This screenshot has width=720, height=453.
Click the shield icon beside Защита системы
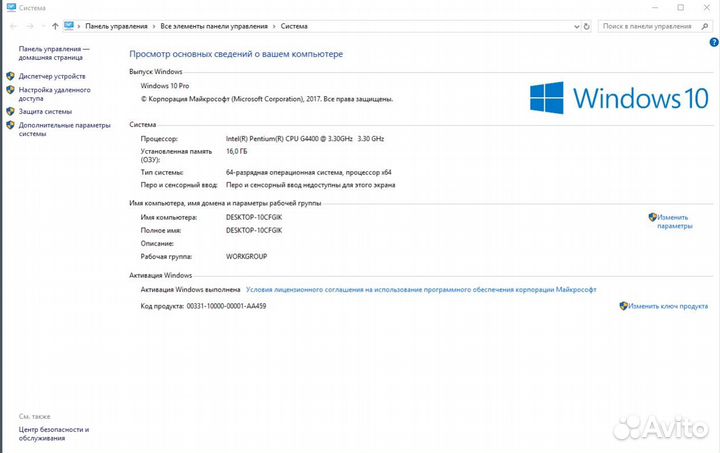point(10,112)
